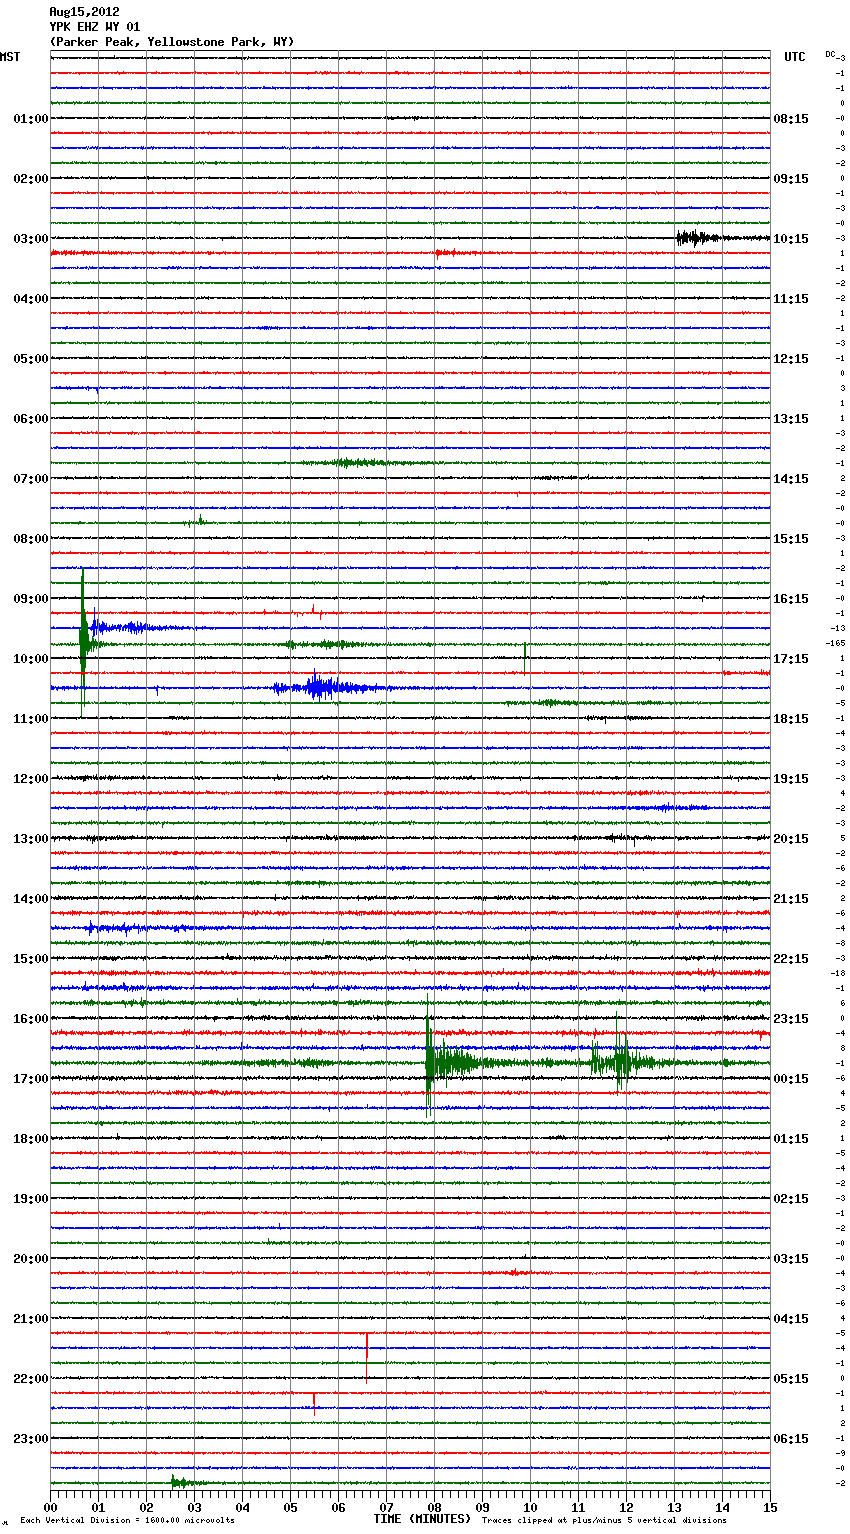Click the -13 DC offset value
The image size is (850, 1534).
tap(838, 628)
